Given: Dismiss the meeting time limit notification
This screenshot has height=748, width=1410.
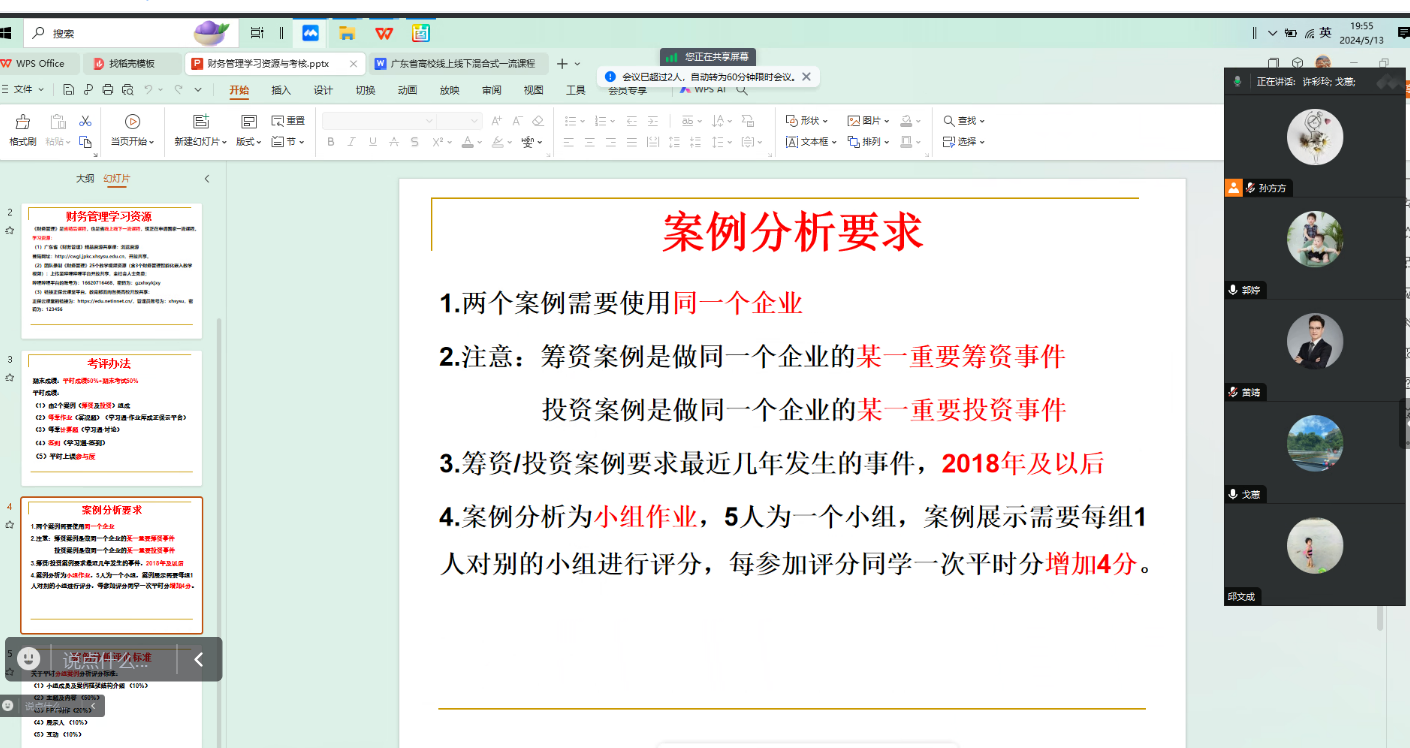Looking at the screenshot, I should 806,76.
